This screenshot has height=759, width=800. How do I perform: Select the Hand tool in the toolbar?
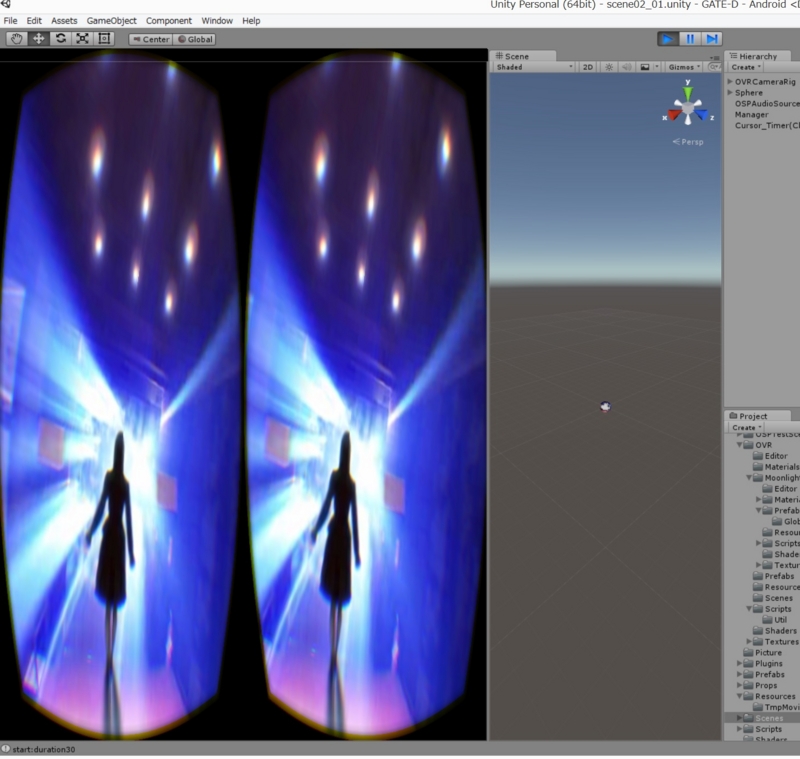[17, 39]
